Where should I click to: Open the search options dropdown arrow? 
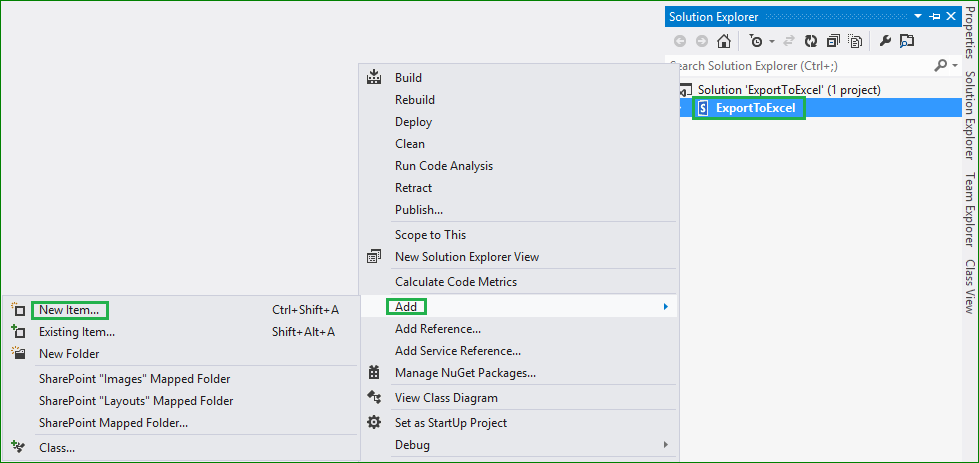(955, 66)
